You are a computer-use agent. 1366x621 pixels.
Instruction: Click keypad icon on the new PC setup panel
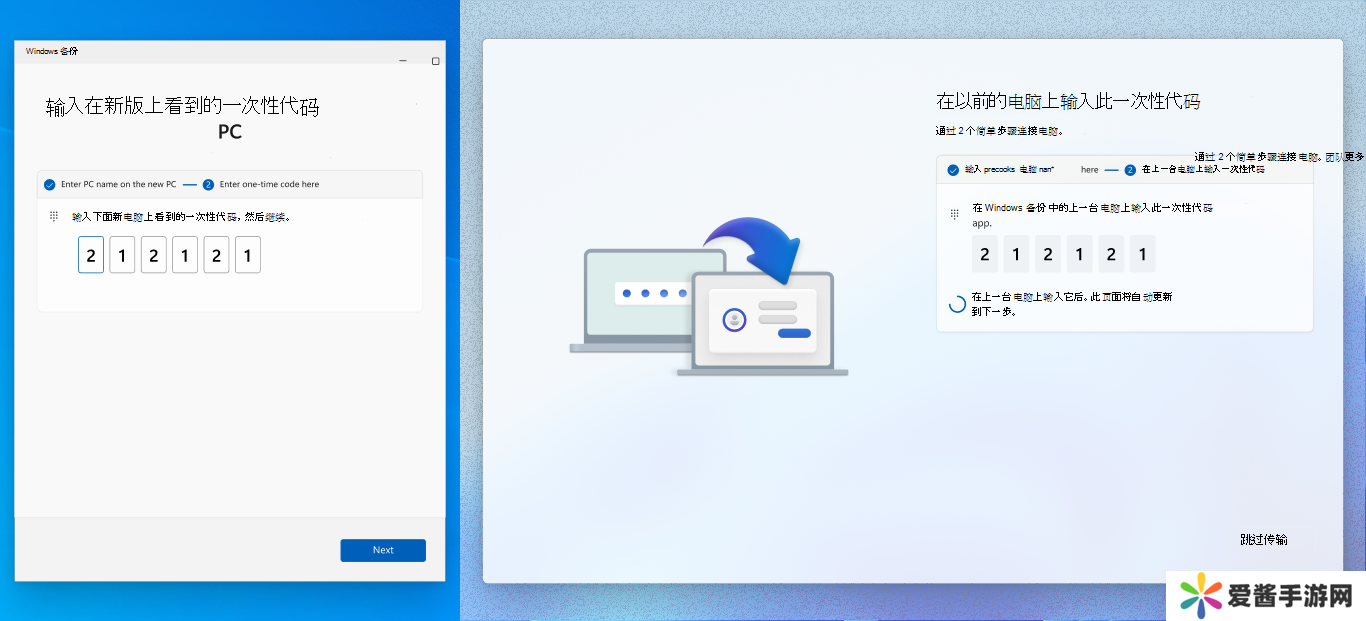(953, 208)
